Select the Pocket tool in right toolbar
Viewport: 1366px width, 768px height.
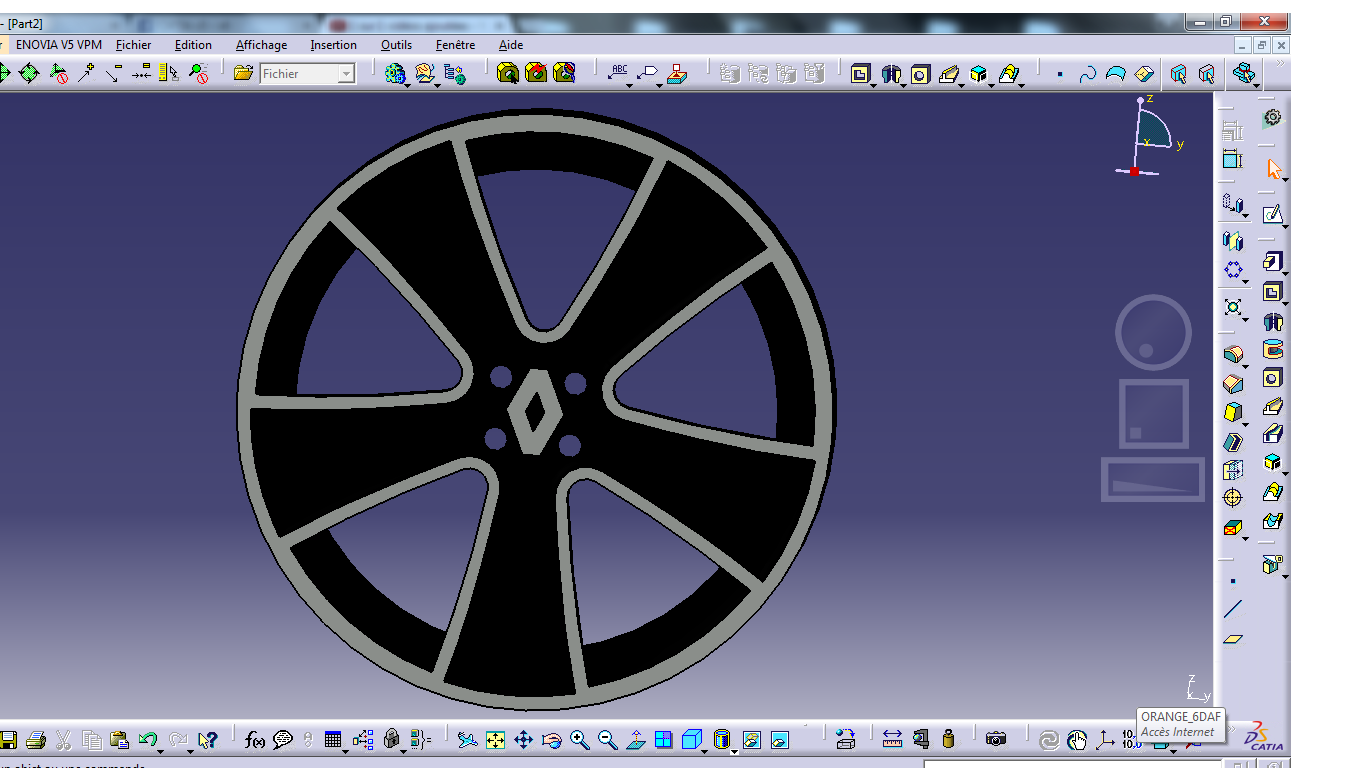tap(1272, 292)
